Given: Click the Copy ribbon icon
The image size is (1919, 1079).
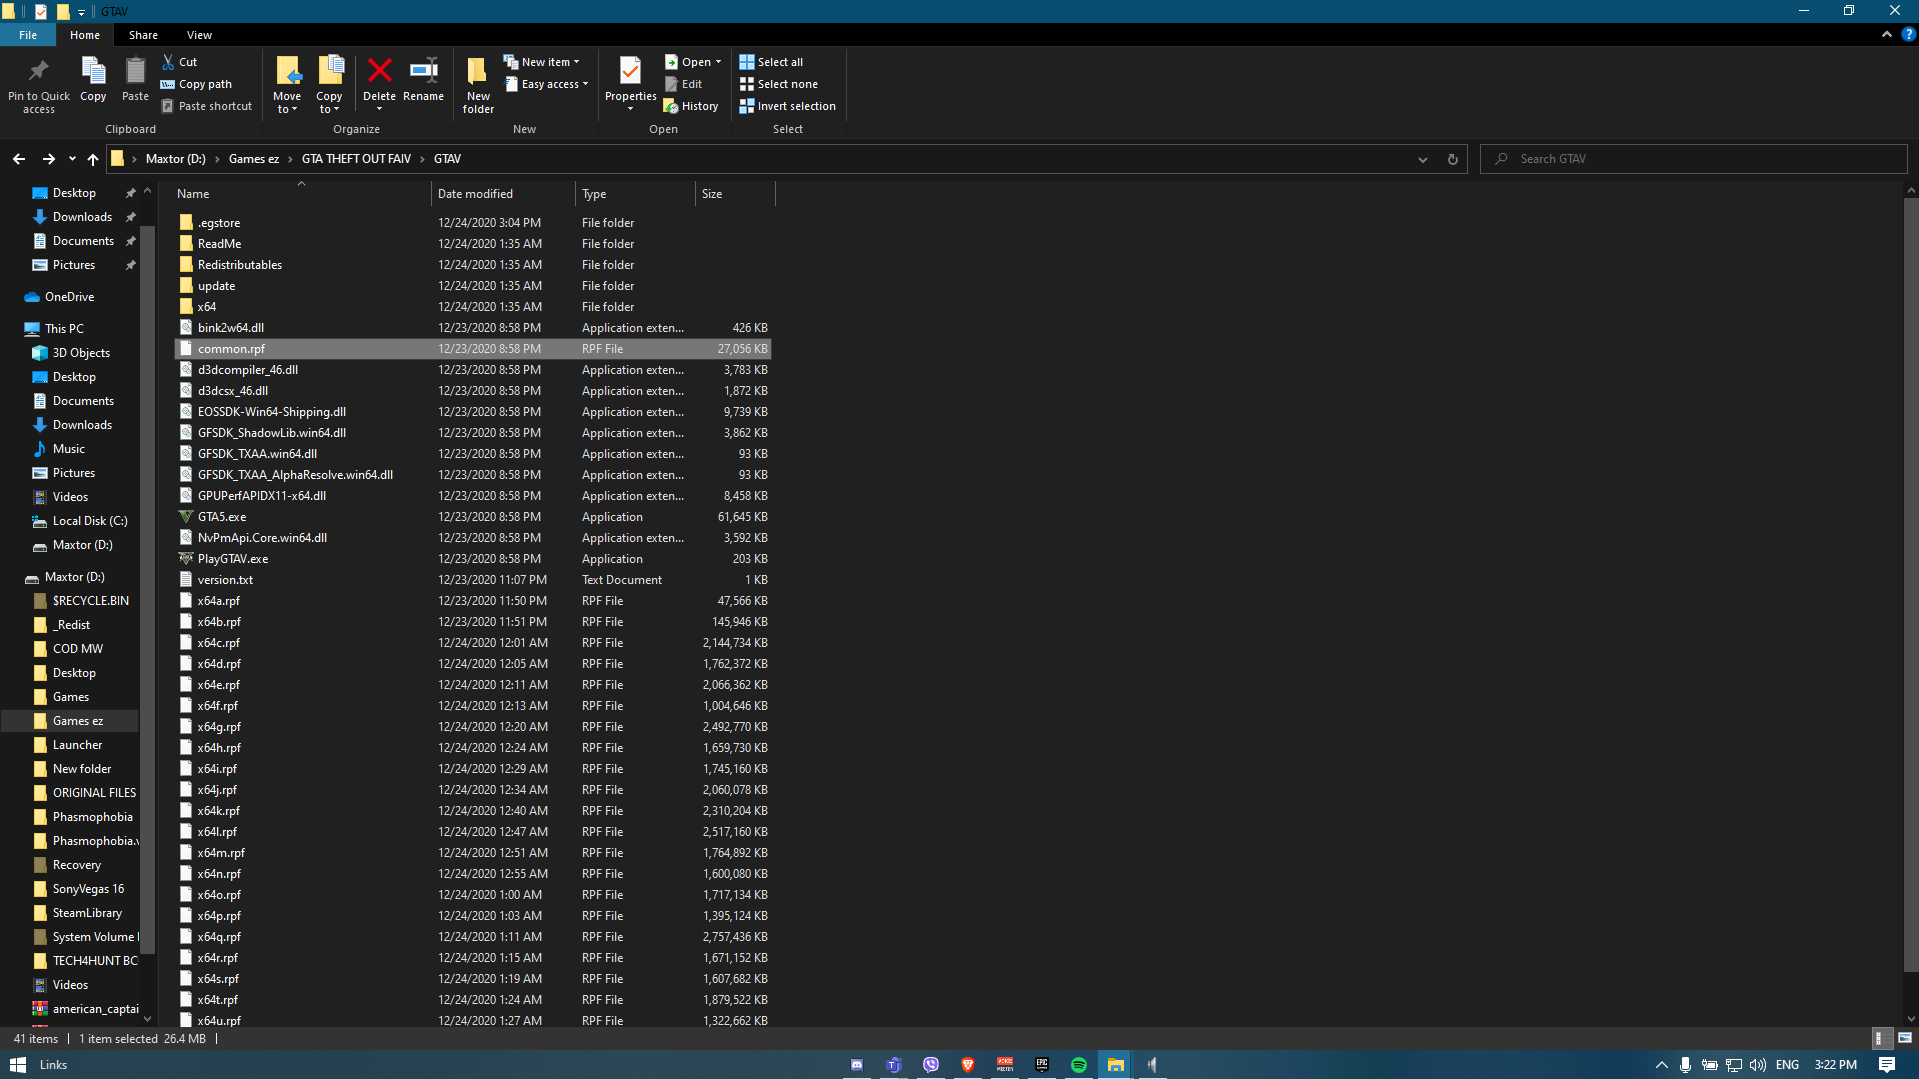Looking at the screenshot, I should click(x=93, y=73).
